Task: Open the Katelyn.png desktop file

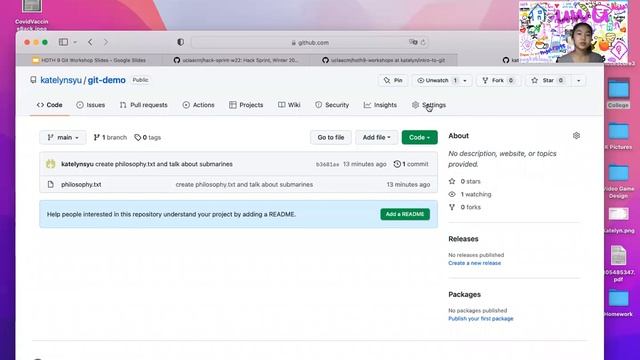Action: coord(619,220)
